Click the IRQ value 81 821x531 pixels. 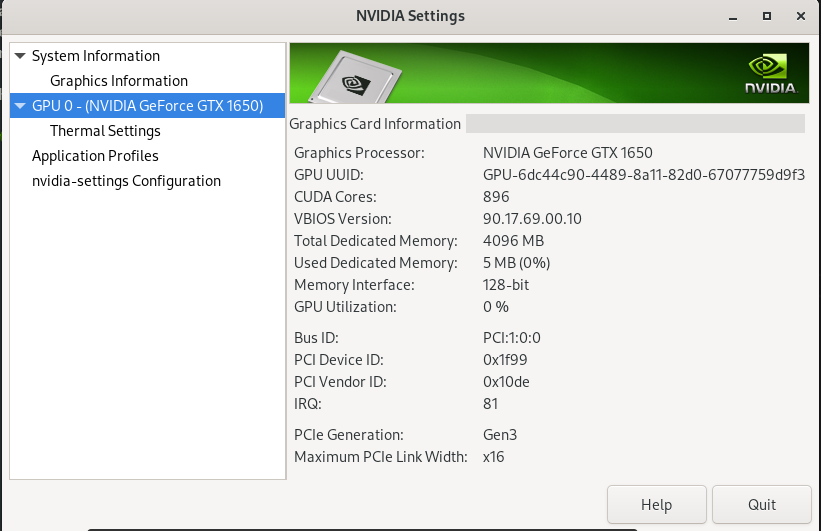click(x=490, y=404)
